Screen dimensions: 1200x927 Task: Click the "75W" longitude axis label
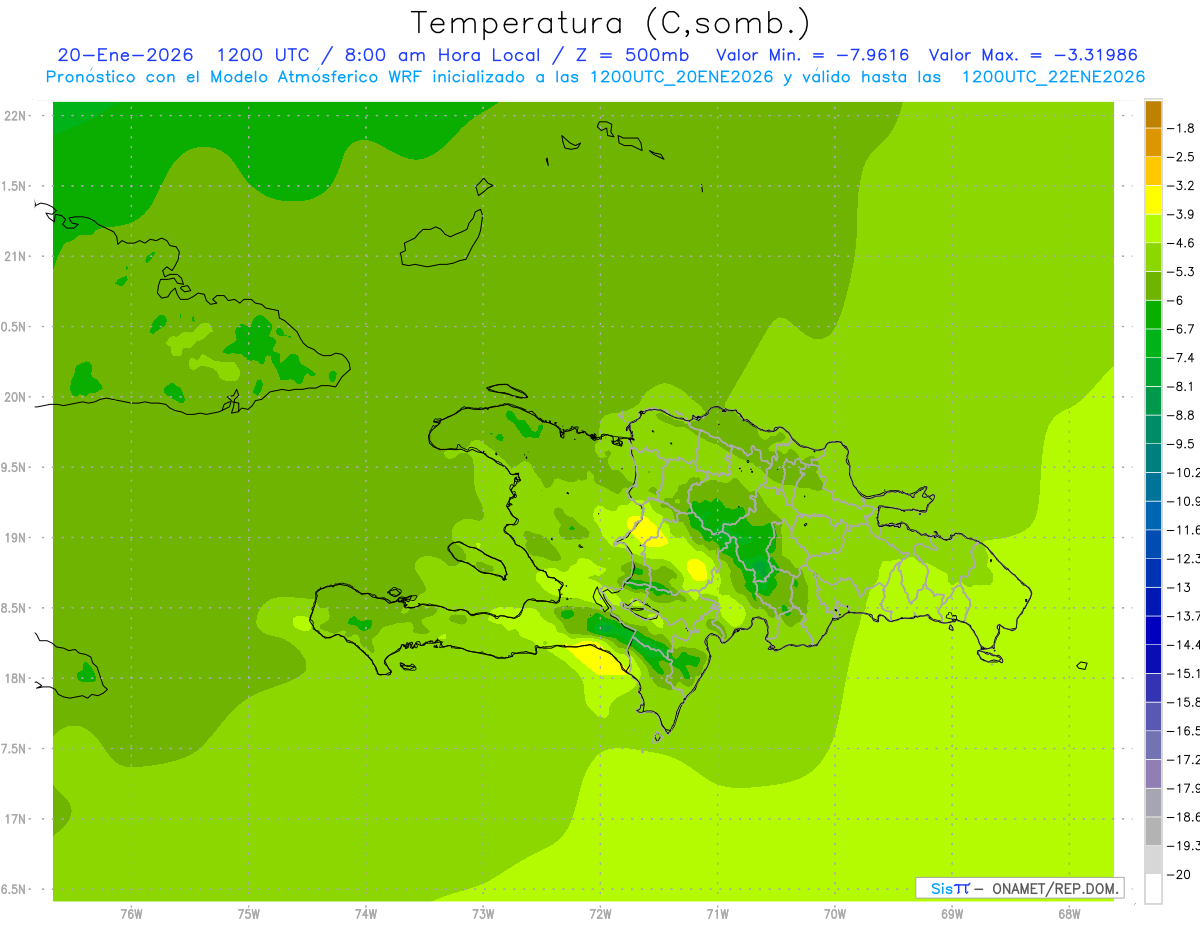(x=249, y=913)
